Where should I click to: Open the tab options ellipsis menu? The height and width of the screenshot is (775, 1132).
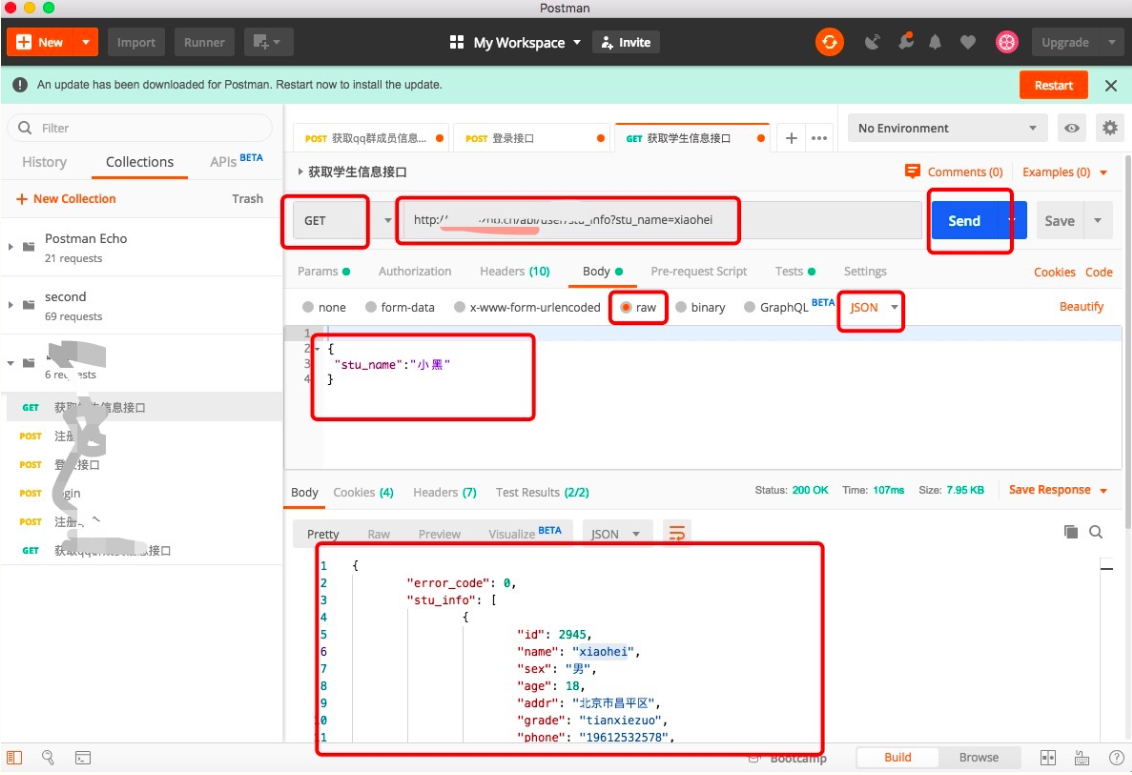(x=819, y=138)
